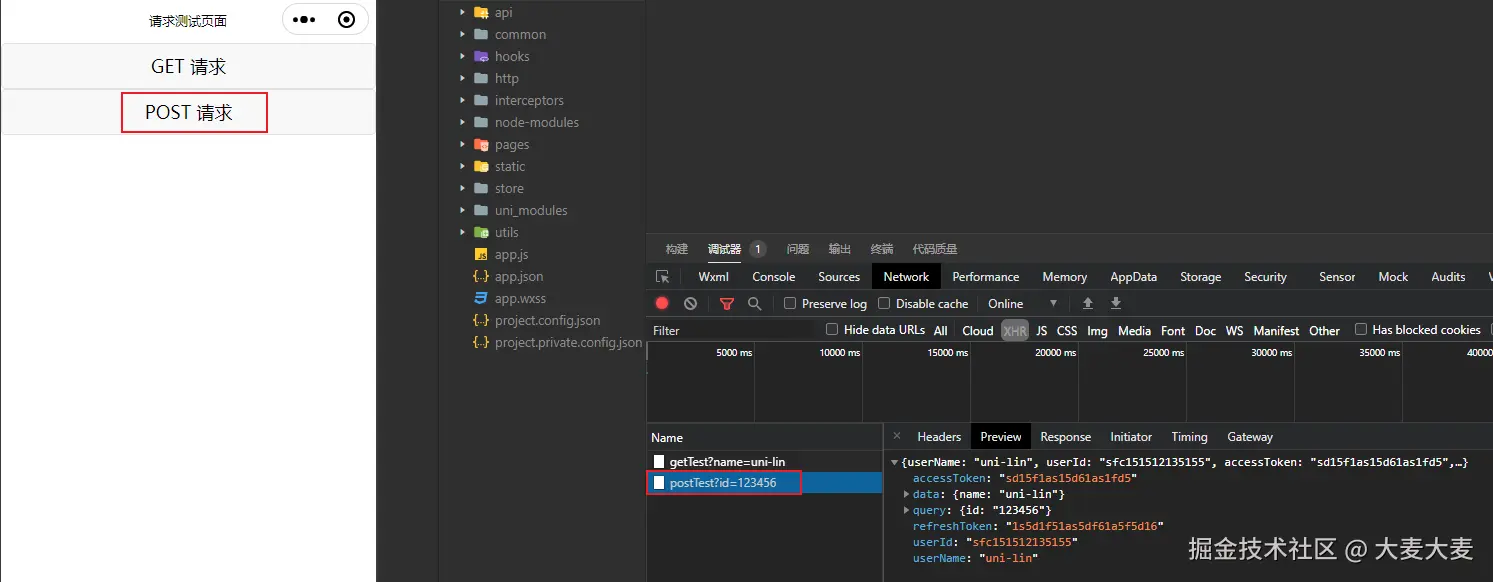Click the app.js file icon
The height and width of the screenshot is (582, 1493).
point(480,255)
